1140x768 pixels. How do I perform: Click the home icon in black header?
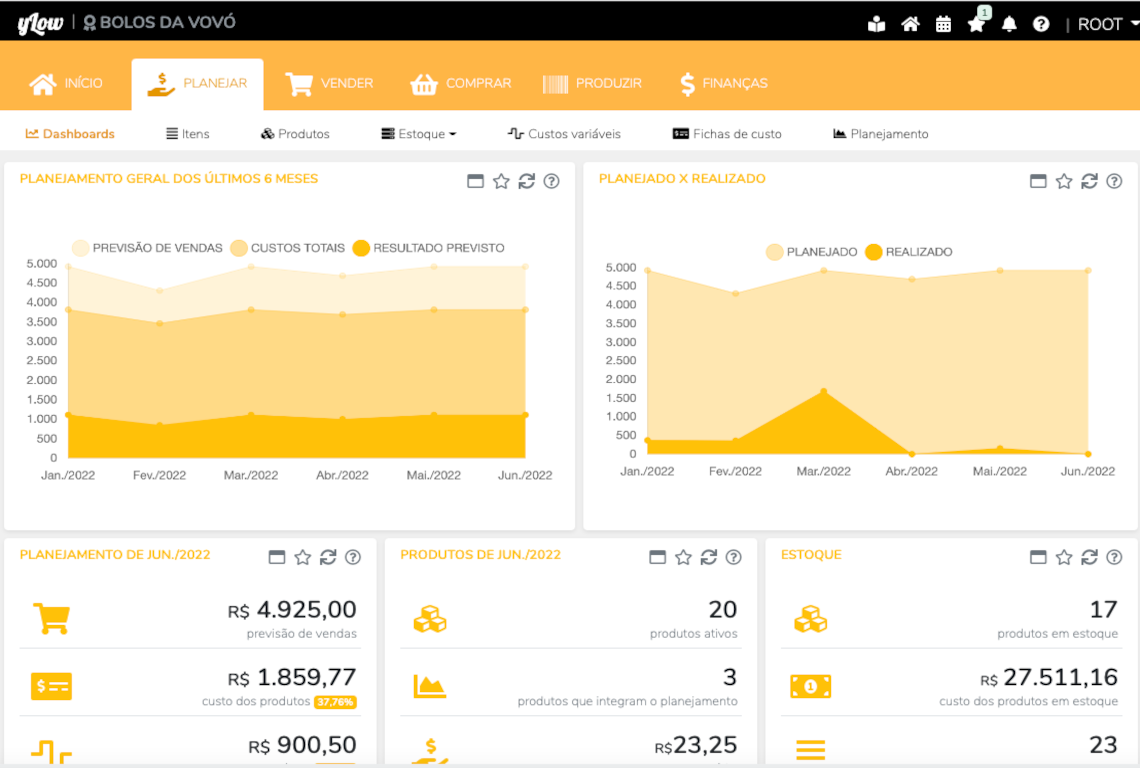pyautogui.click(x=910, y=24)
